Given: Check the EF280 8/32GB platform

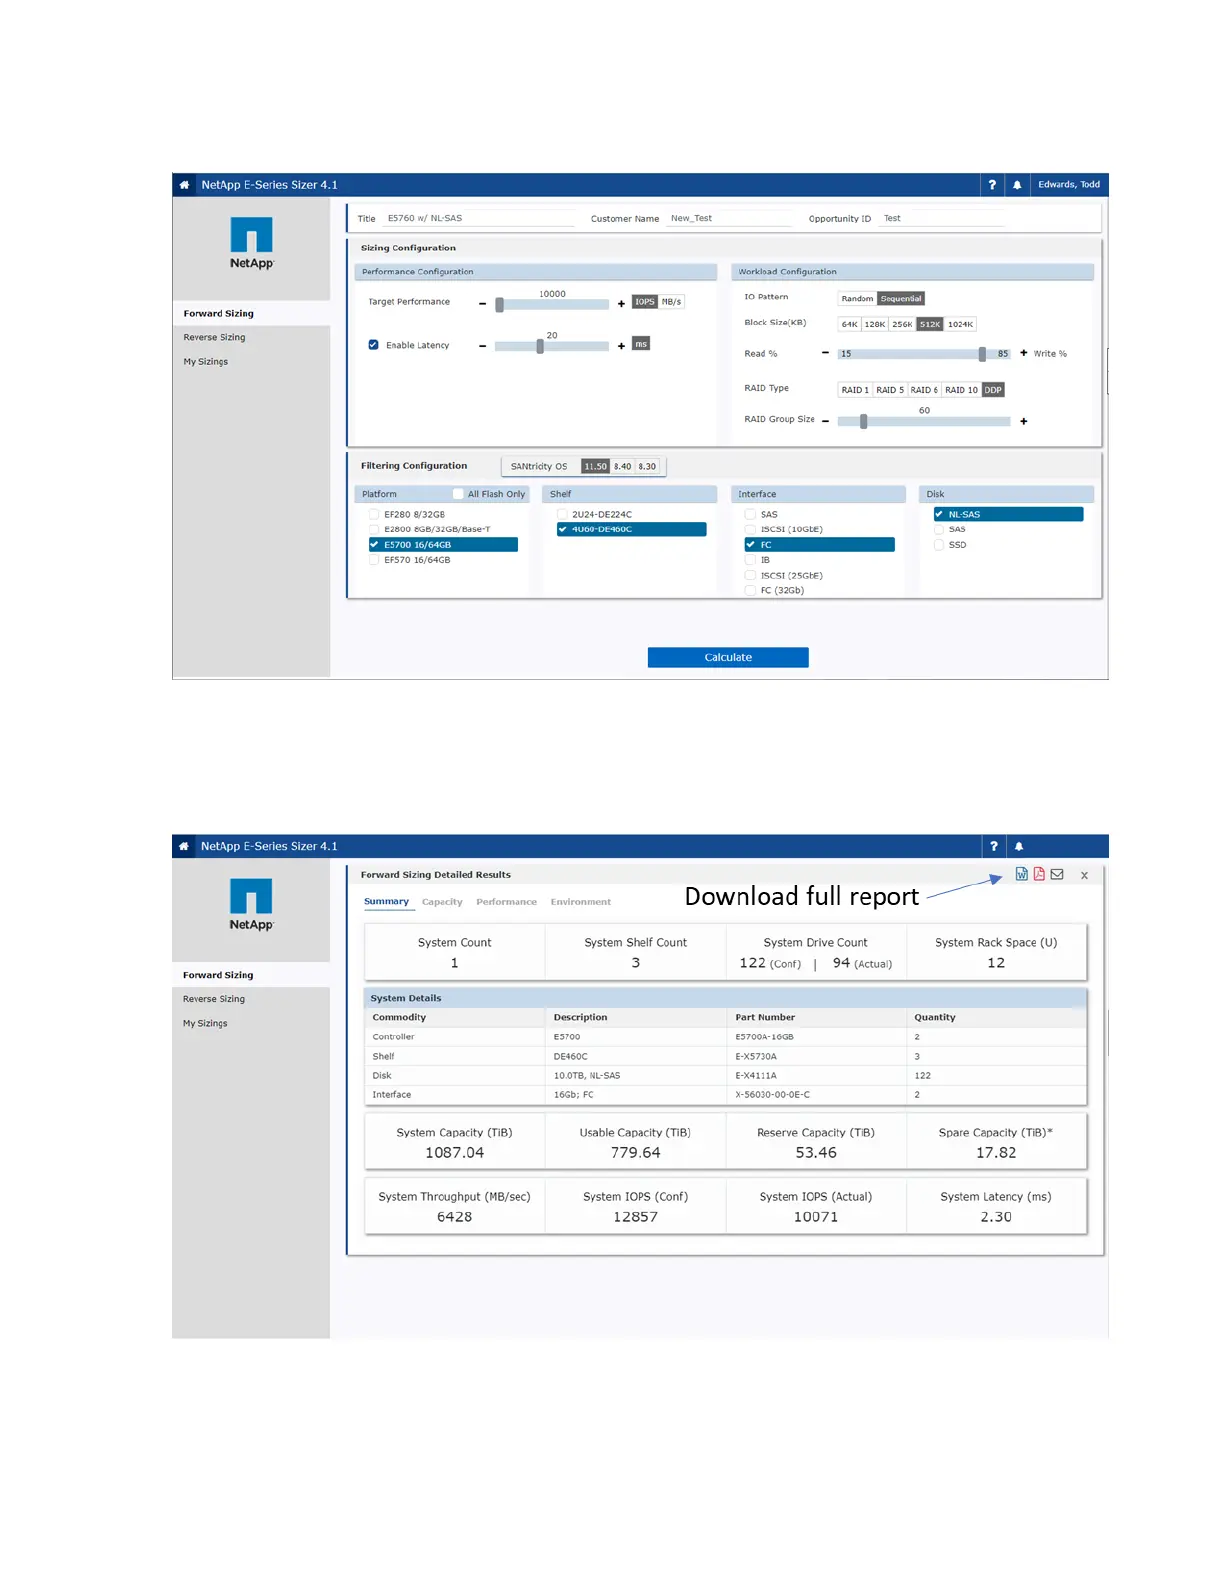Looking at the screenshot, I should (374, 514).
